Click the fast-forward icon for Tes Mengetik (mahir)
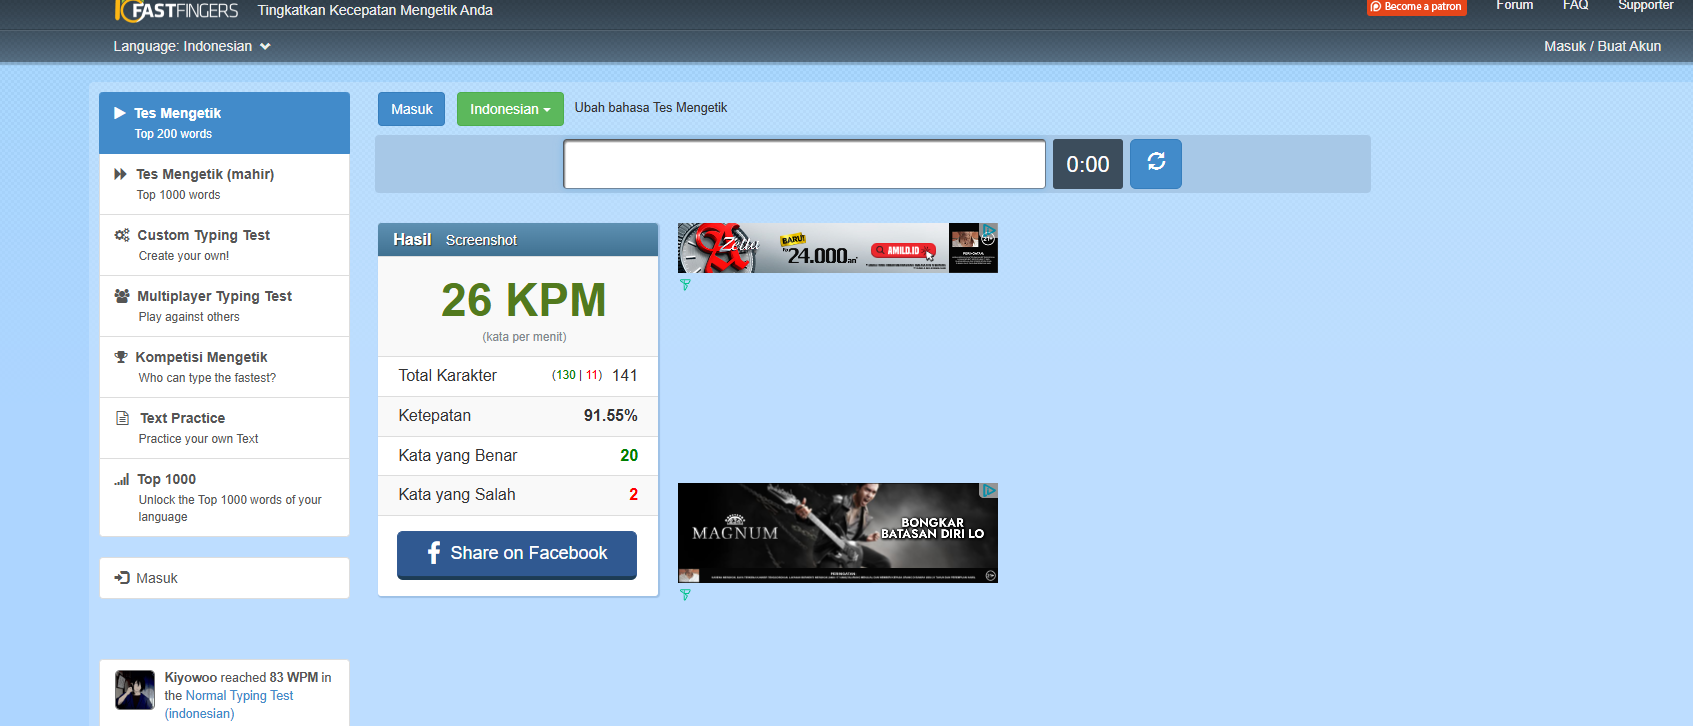 click(x=121, y=174)
